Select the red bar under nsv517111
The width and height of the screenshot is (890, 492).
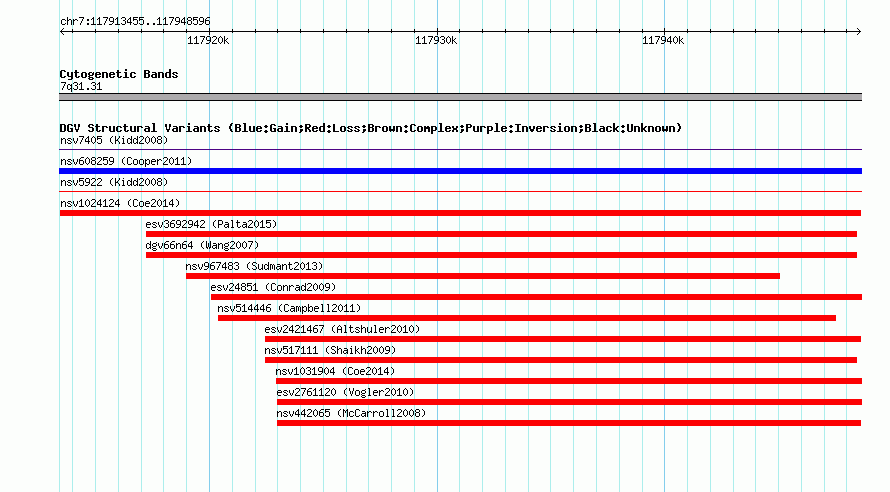[x=561, y=360]
